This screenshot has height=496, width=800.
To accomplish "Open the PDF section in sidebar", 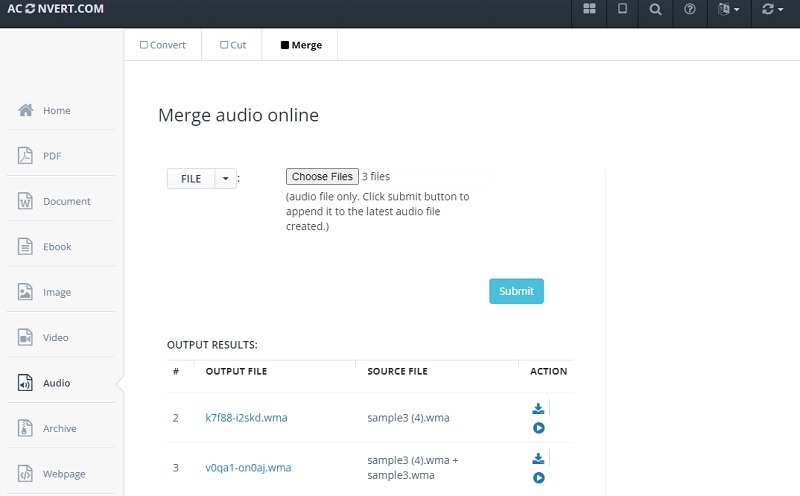I will pos(52,156).
